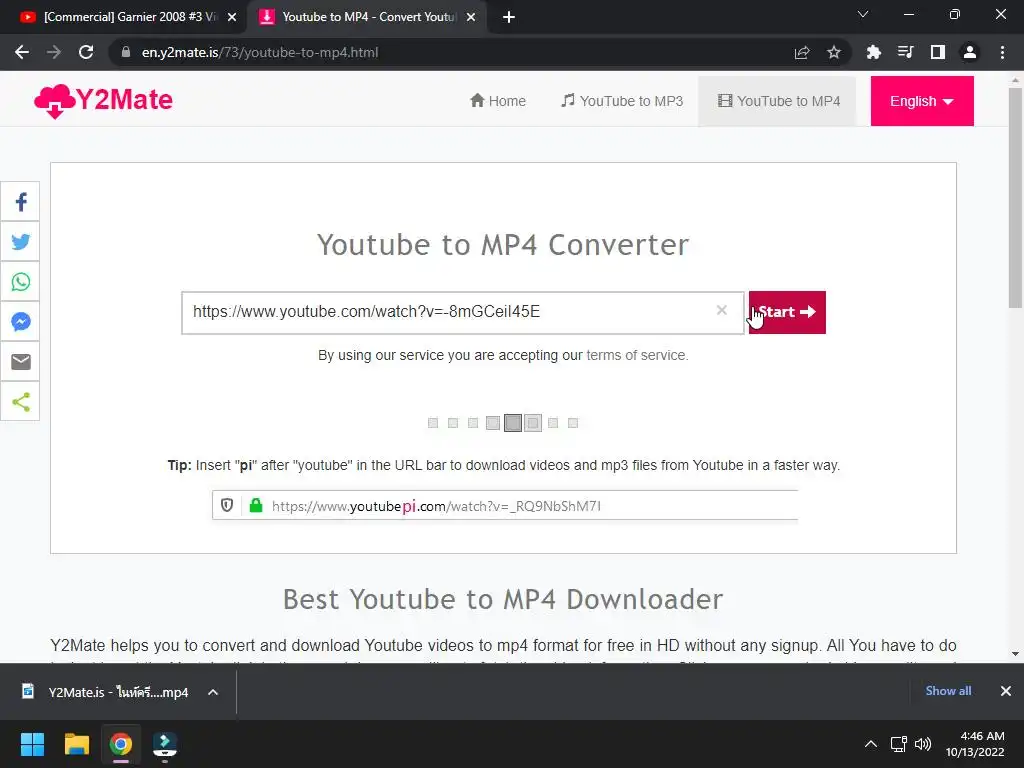Share page via Facebook sidebar icon

(20, 202)
